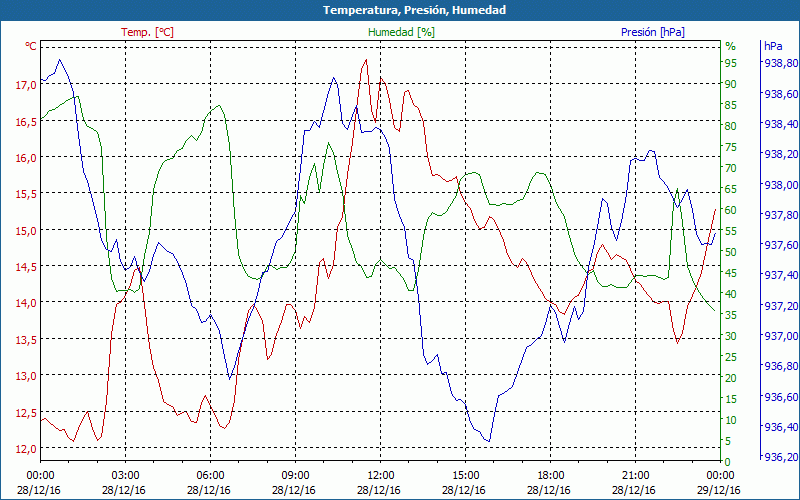Click the 936,40 pressure axis value
This screenshot has width=800, height=500.
[x=779, y=427]
